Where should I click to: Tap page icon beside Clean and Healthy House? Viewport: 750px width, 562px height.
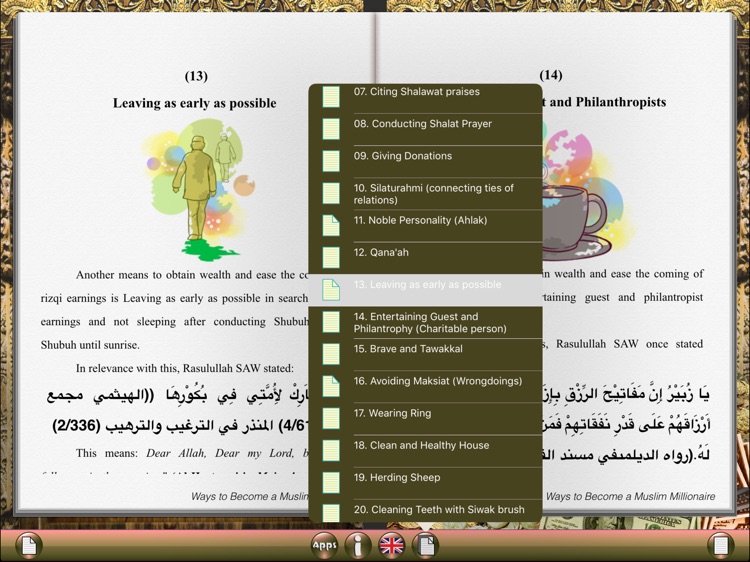click(x=331, y=450)
